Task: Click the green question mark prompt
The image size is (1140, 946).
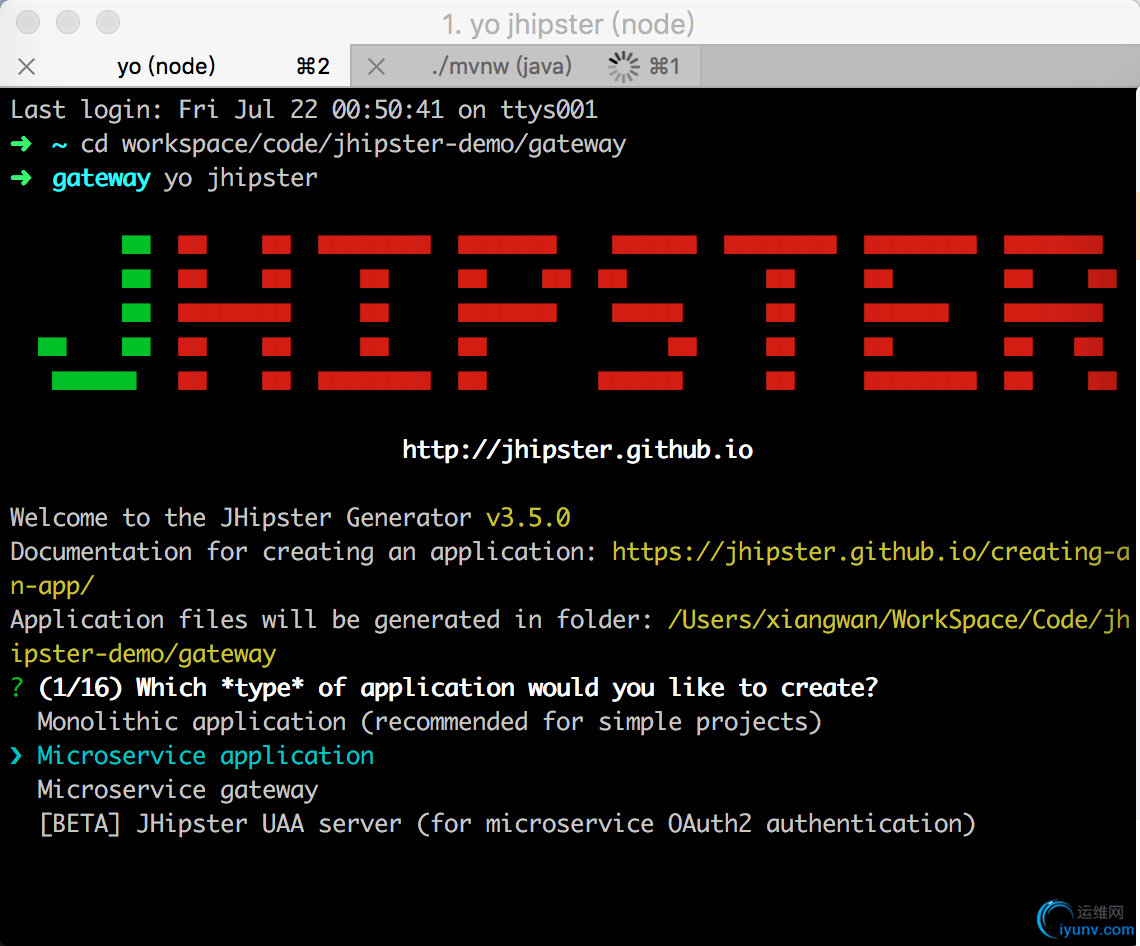Action: pyautogui.click(x=17, y=687)
